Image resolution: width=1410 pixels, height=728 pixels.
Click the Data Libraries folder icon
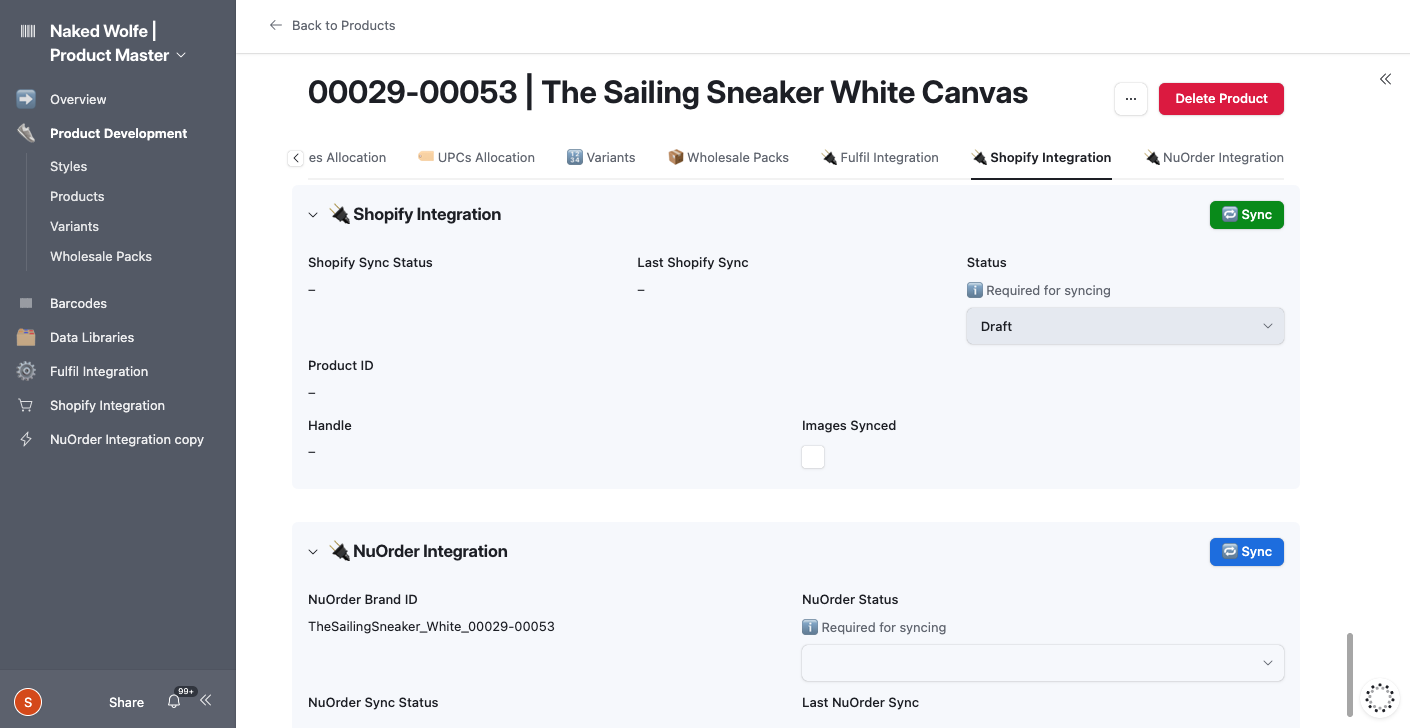pyautogui.click(x=26, y=337)
